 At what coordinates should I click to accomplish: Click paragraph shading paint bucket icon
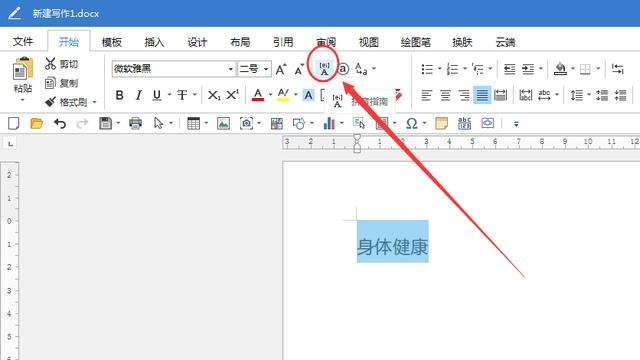point(560,69)
